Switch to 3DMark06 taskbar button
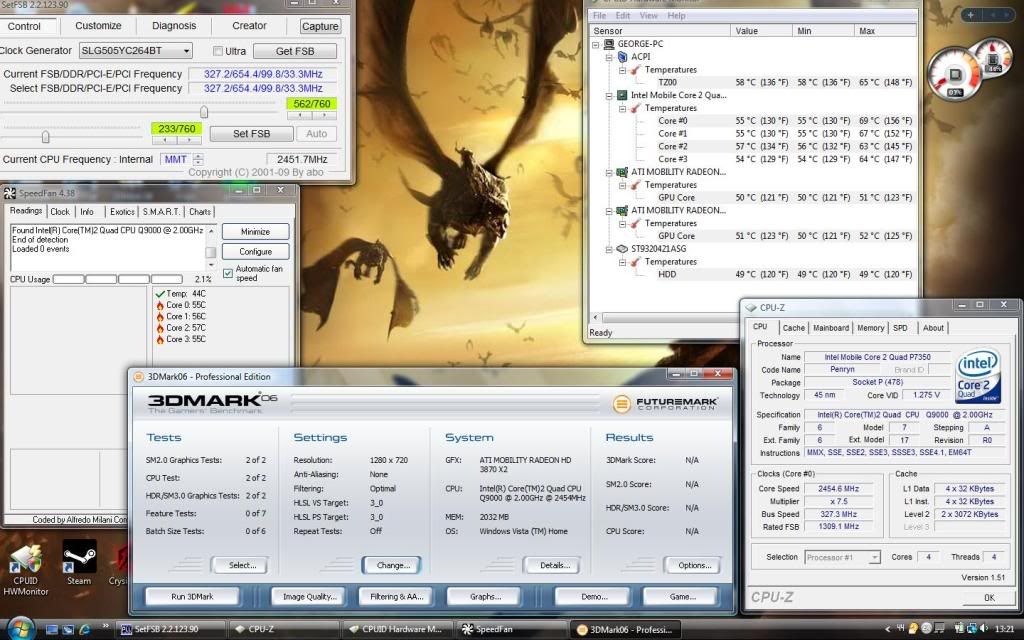Viewport: 1024px width, 640px height. click(625, 630)
